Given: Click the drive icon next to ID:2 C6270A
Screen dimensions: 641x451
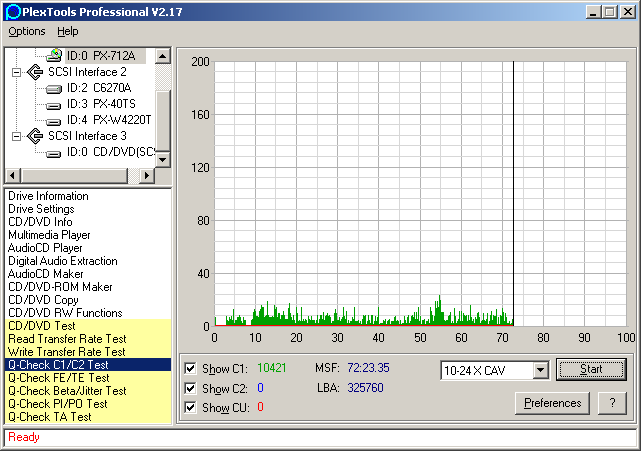Looking at the screenshot, I should (x=54, y=88).
